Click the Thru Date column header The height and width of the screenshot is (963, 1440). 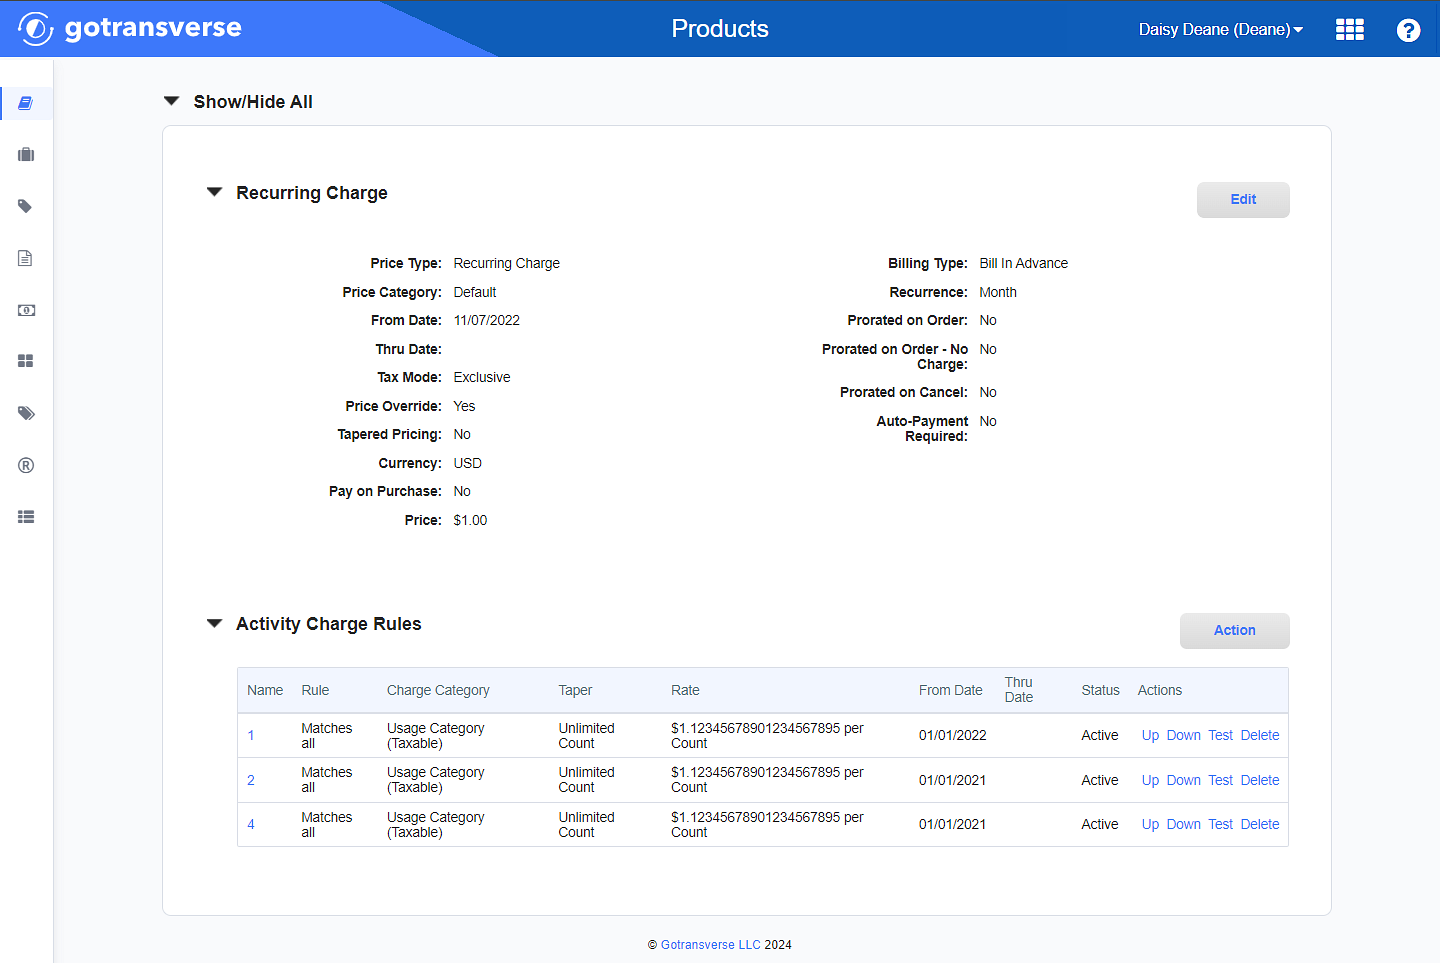coord(1019,690)
